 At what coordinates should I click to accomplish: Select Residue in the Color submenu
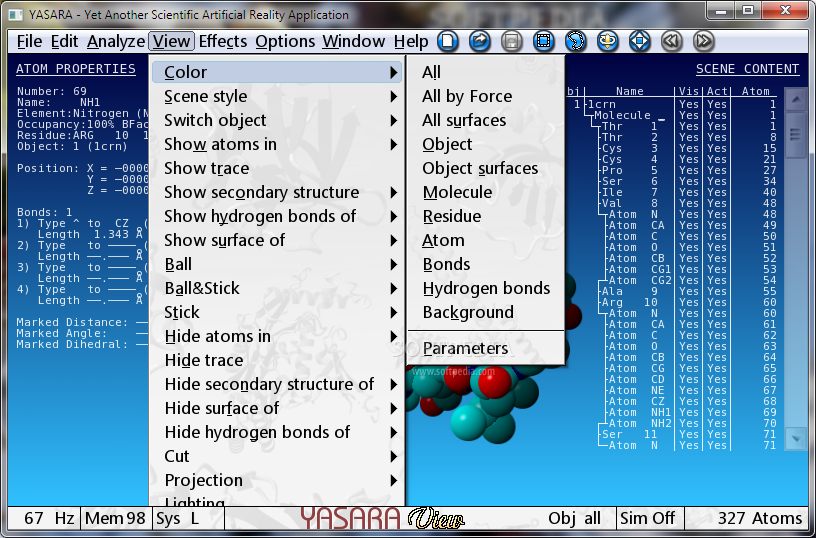(486, 216)
